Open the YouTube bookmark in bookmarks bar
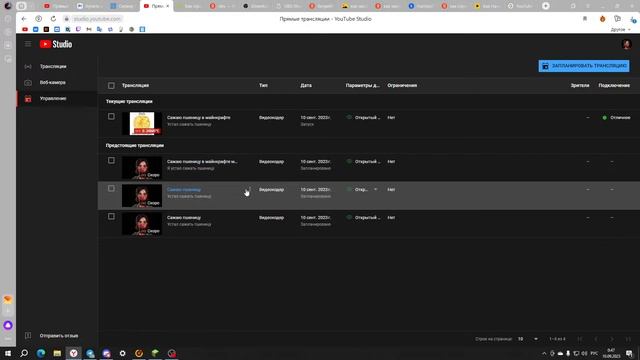The image size is (640, 360). tap(25, 29)
